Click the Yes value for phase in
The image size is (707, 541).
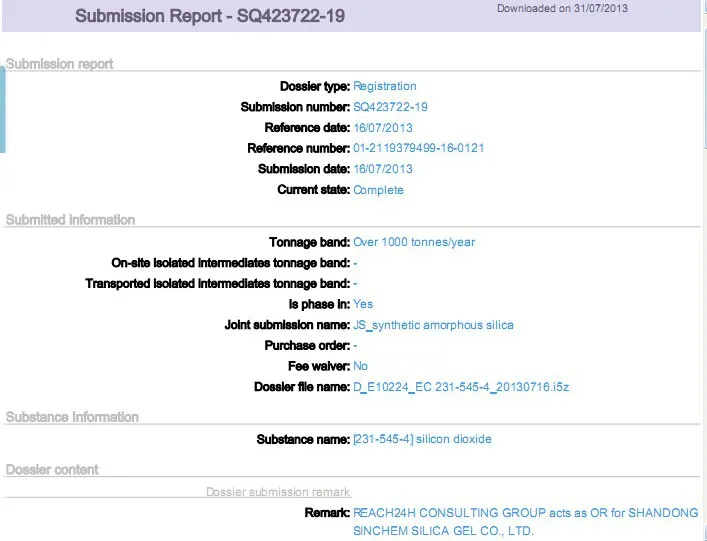(x=363, y=304)
